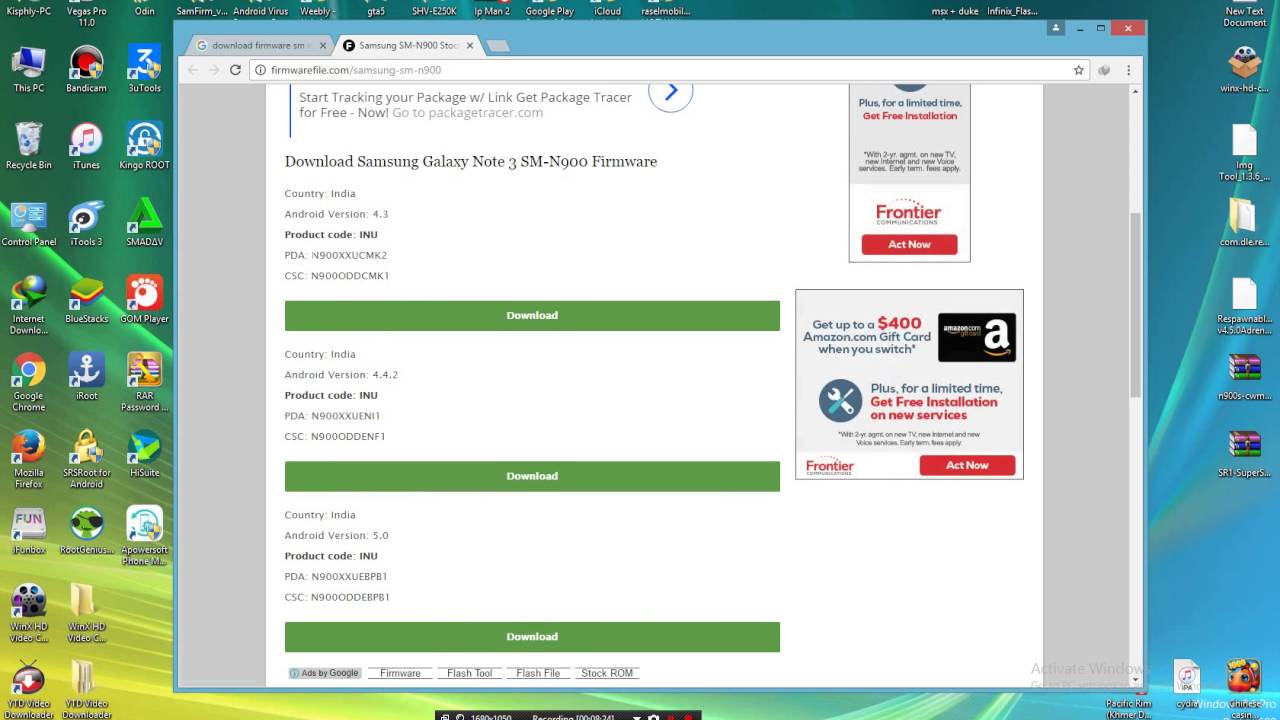Reload the firmwarefile page
Image resolution: width=1280 pixels, height=720 pixels.
[235, 70]
